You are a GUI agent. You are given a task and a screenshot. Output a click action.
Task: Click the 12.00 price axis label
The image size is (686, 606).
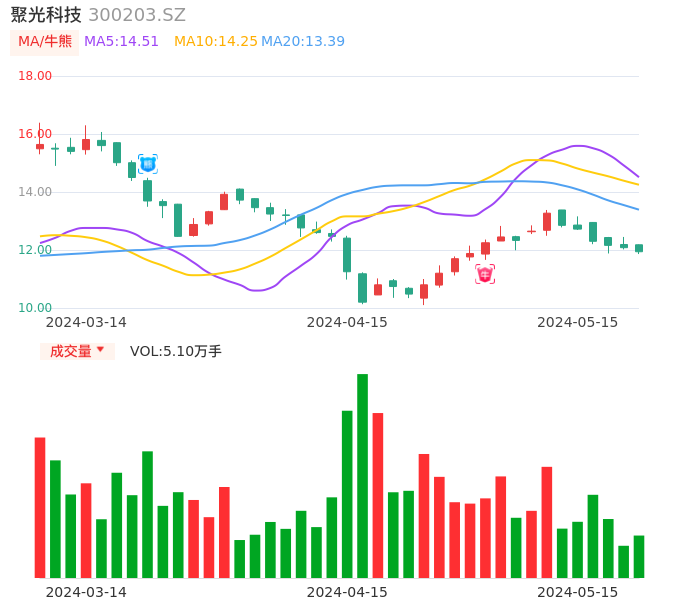tap(35, 250)
